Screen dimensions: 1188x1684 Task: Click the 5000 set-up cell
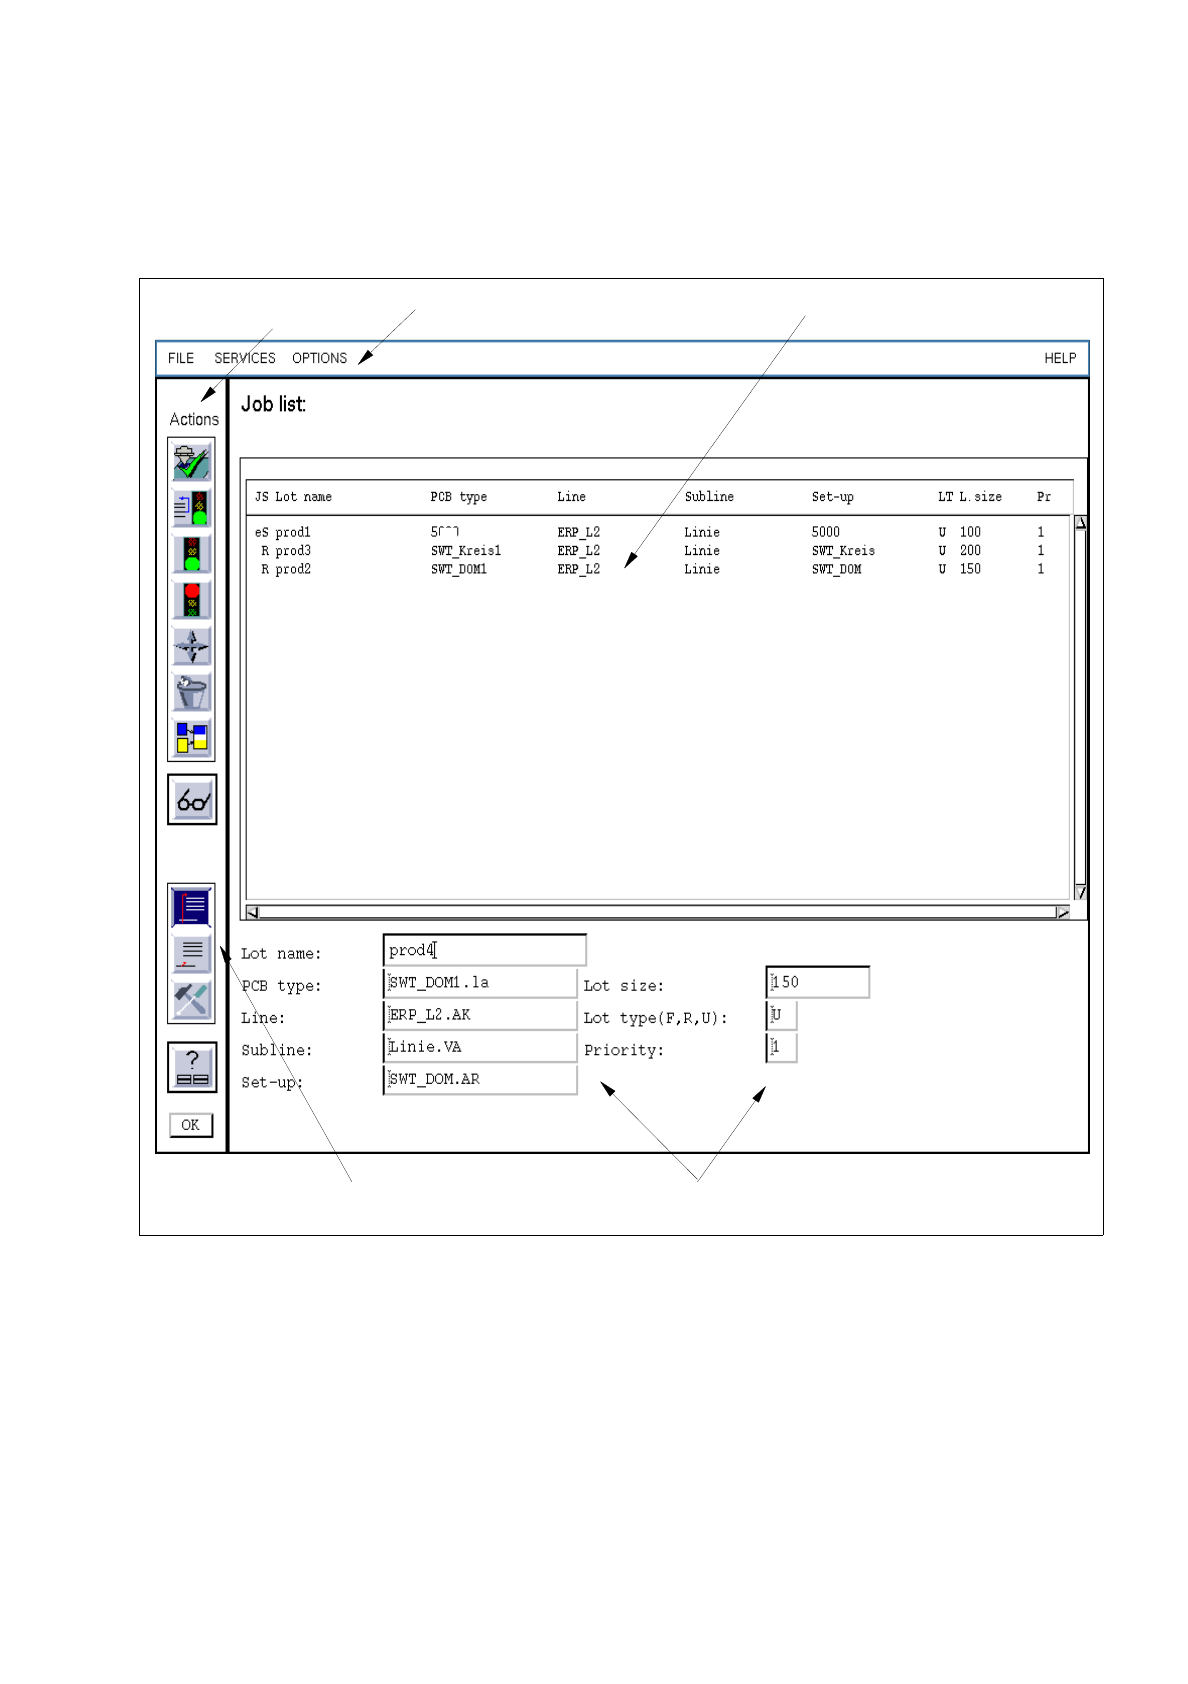coord(826,532)
